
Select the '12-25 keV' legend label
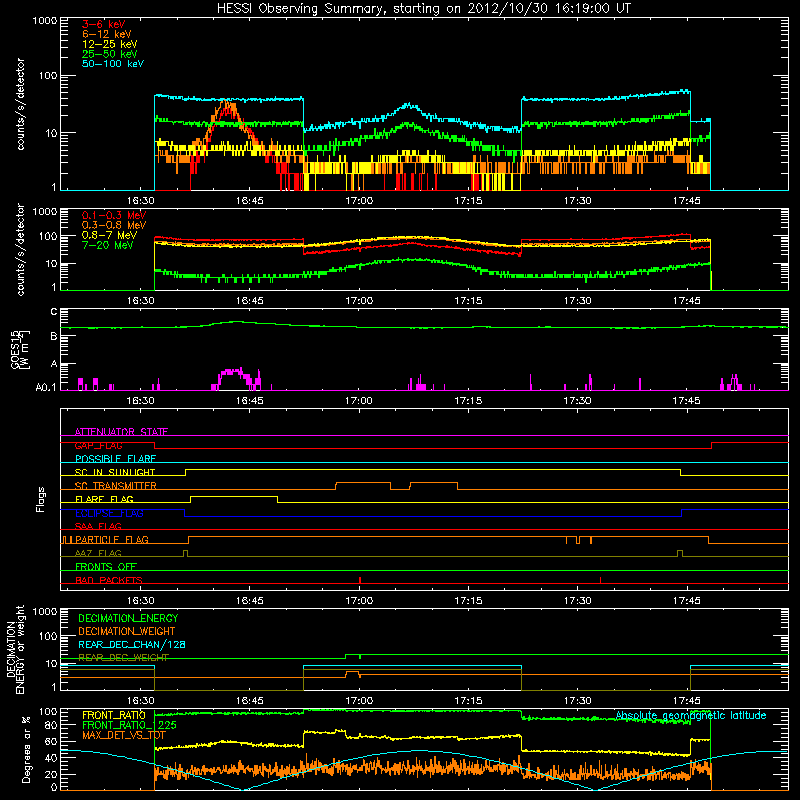coord(110,44)
